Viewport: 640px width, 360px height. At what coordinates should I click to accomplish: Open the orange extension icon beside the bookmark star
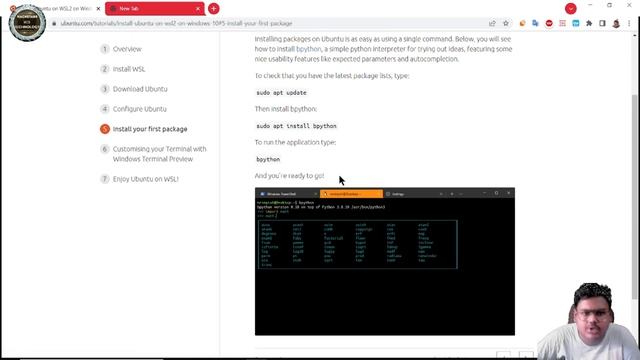click(x=522, y=23)
